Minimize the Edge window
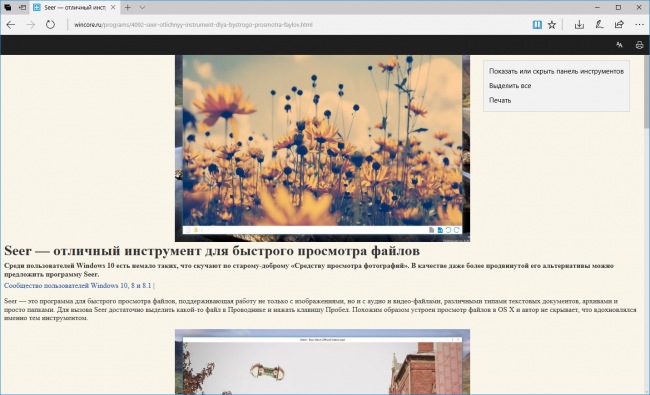 pos(597,7)
